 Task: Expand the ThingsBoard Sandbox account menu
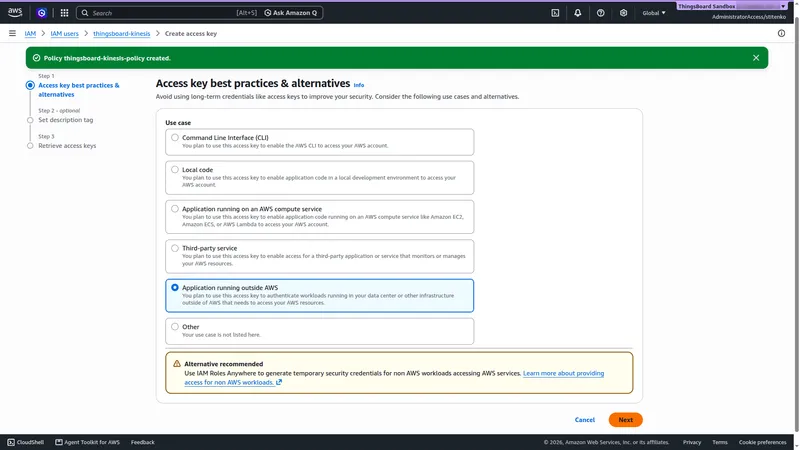(731, 6)
